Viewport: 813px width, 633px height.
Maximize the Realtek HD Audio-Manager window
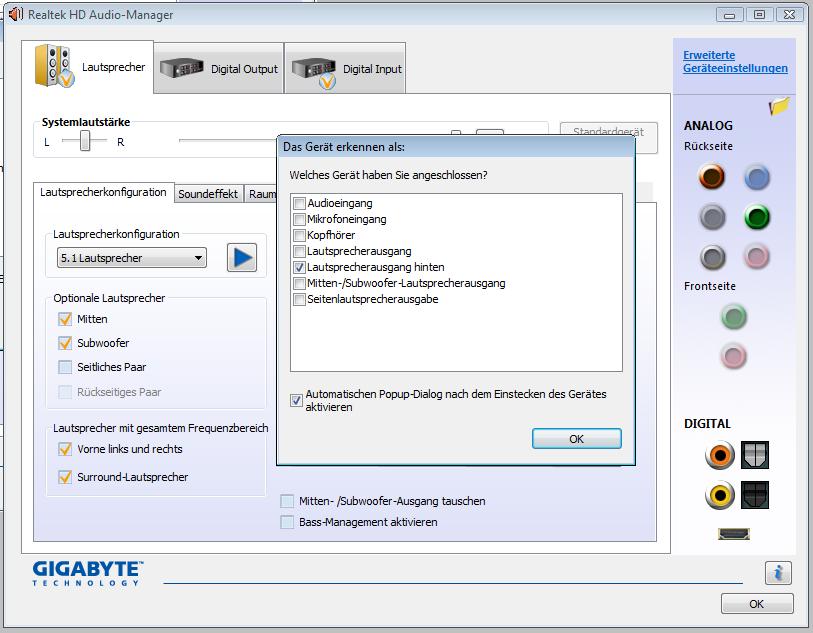point(759,15)
